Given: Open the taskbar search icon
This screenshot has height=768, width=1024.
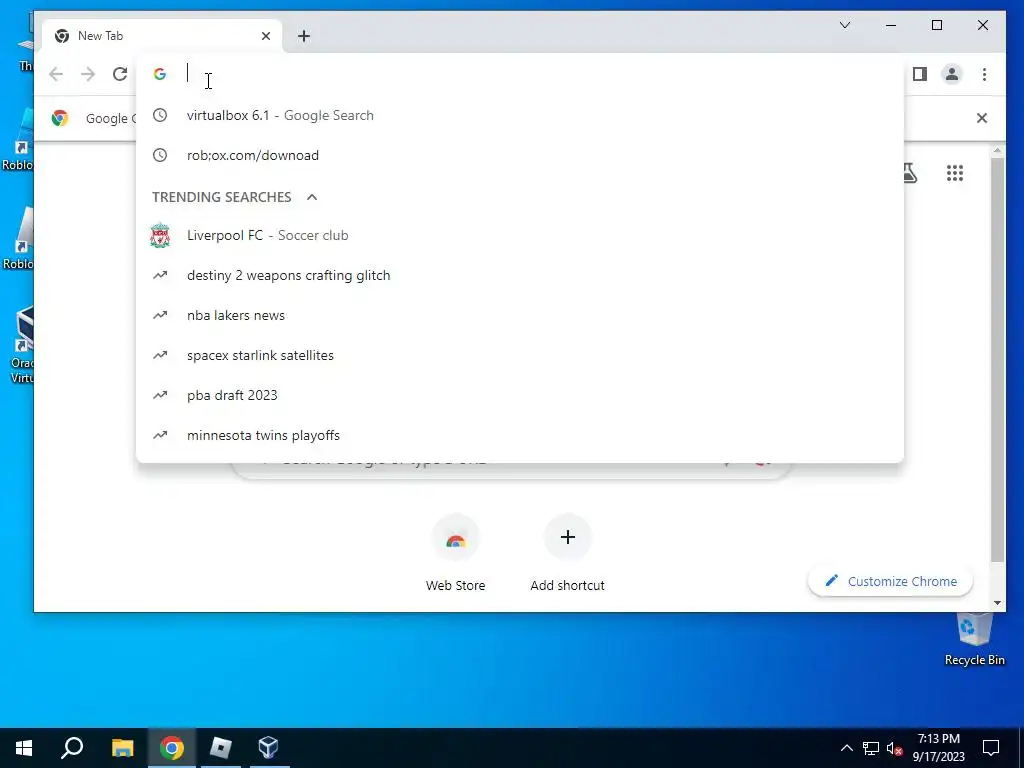Looking at the screenshot, I should coord(72,748).
